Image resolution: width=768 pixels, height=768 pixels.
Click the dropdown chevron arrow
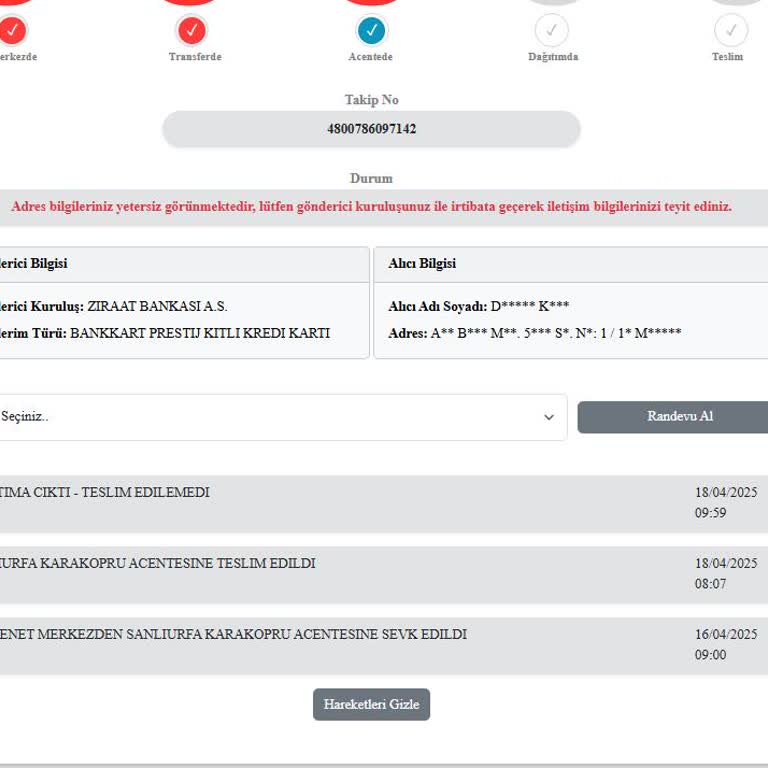pyautogui.click(x=549, y=417)
